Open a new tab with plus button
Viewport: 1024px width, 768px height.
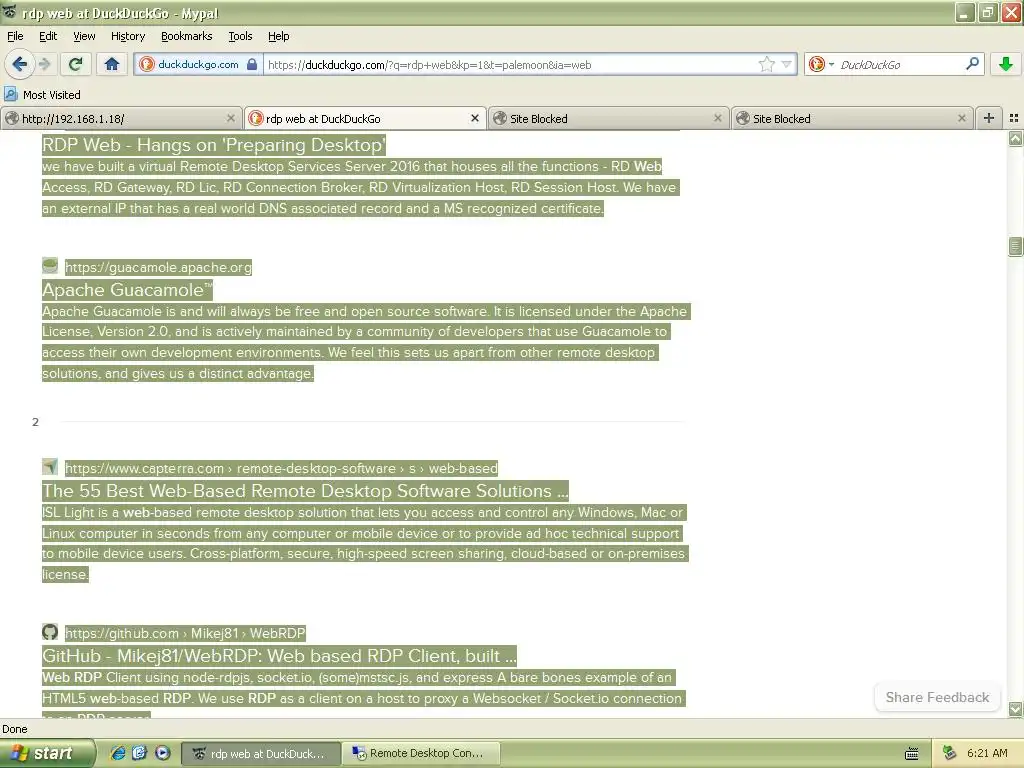coord(989,118)
